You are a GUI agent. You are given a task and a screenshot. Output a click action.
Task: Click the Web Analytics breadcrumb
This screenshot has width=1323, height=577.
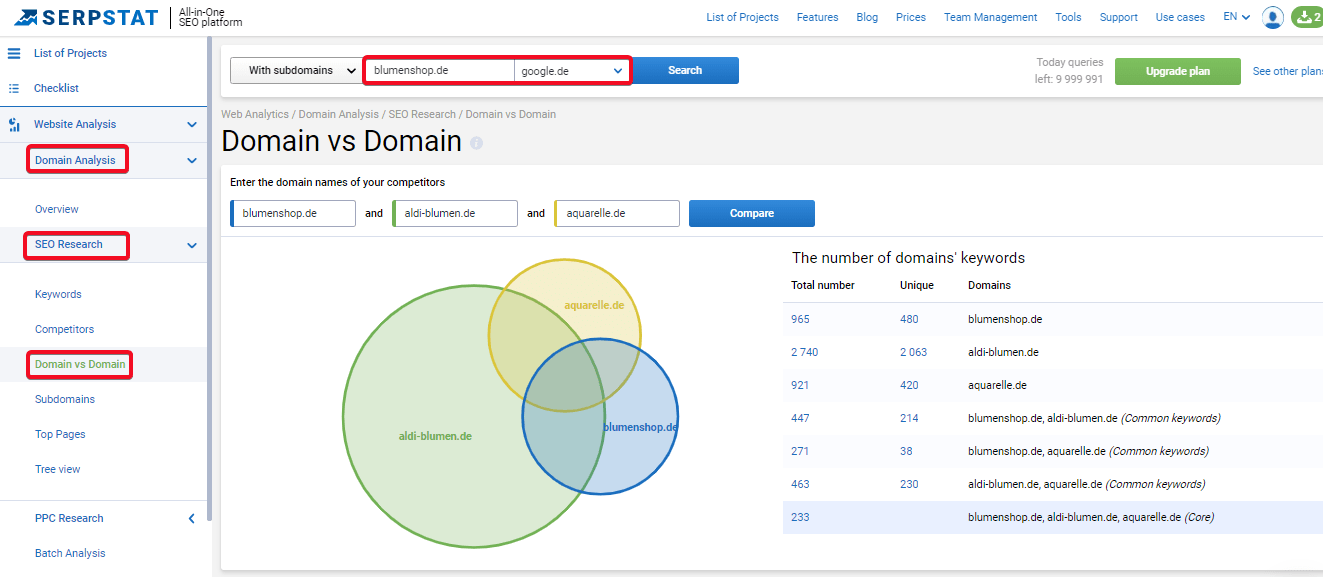(255, 114)
